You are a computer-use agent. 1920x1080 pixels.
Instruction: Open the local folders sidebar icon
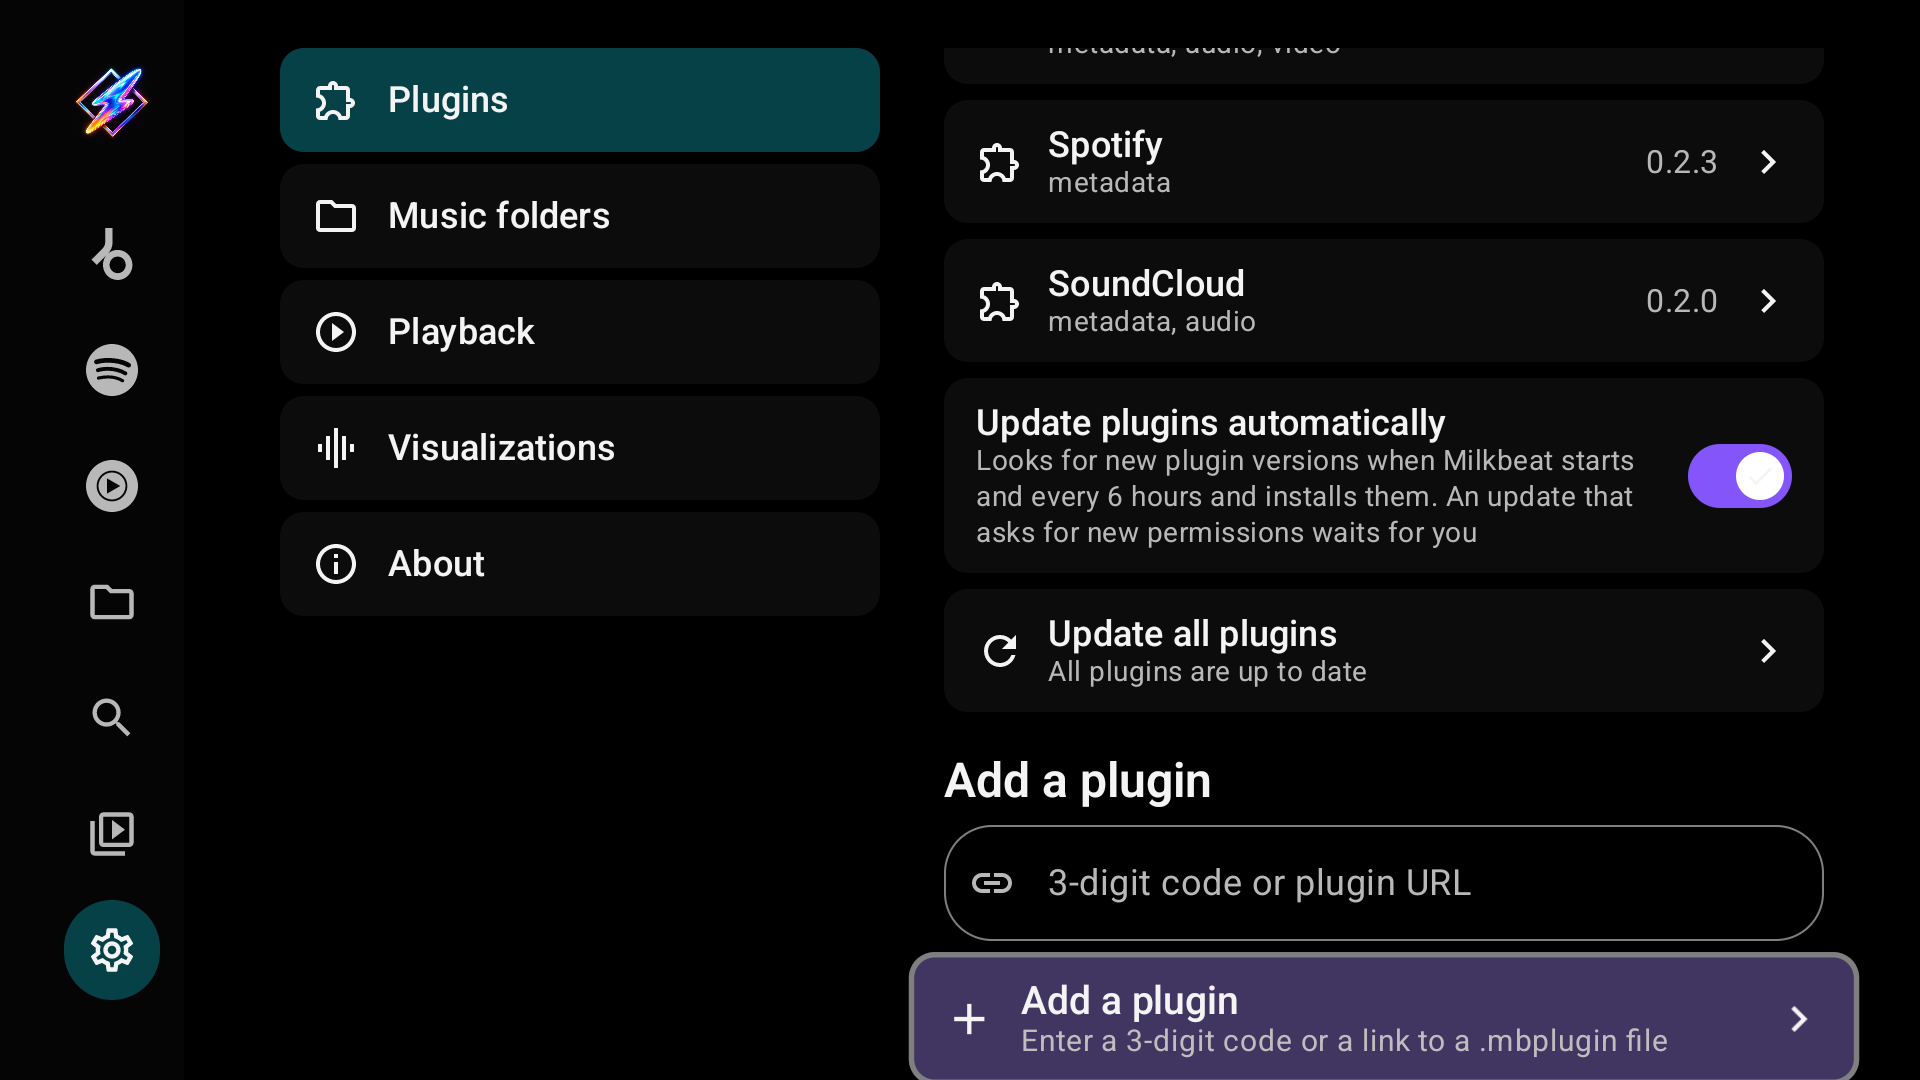pyautogui.click(x=112, y=602)
